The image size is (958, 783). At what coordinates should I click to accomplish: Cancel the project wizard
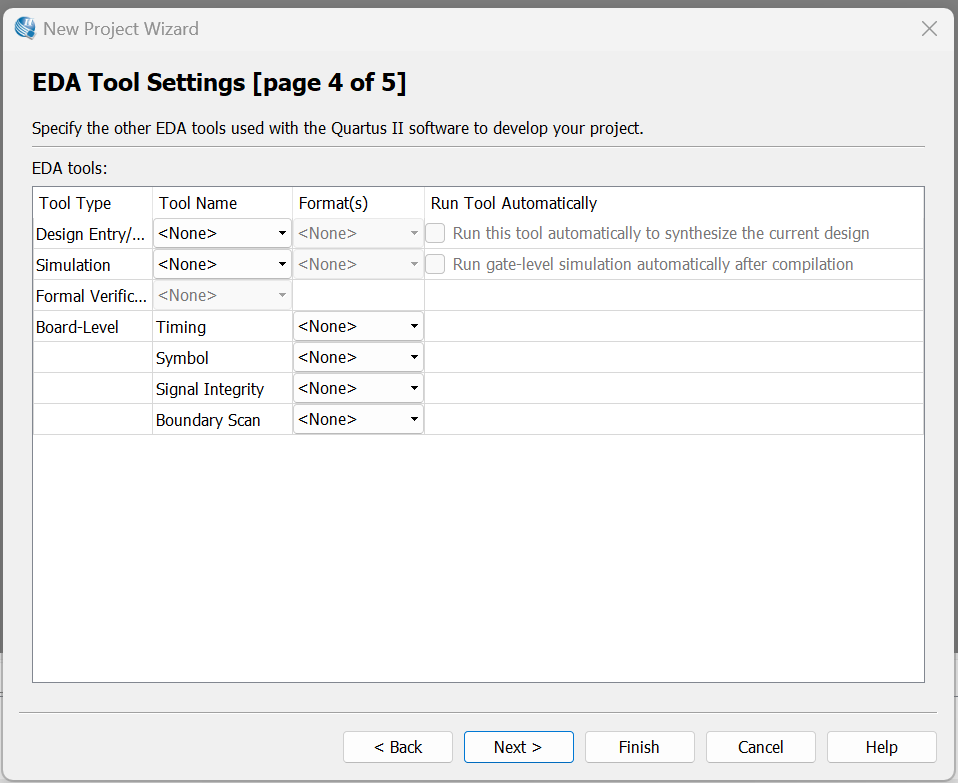tap(761, 747)
